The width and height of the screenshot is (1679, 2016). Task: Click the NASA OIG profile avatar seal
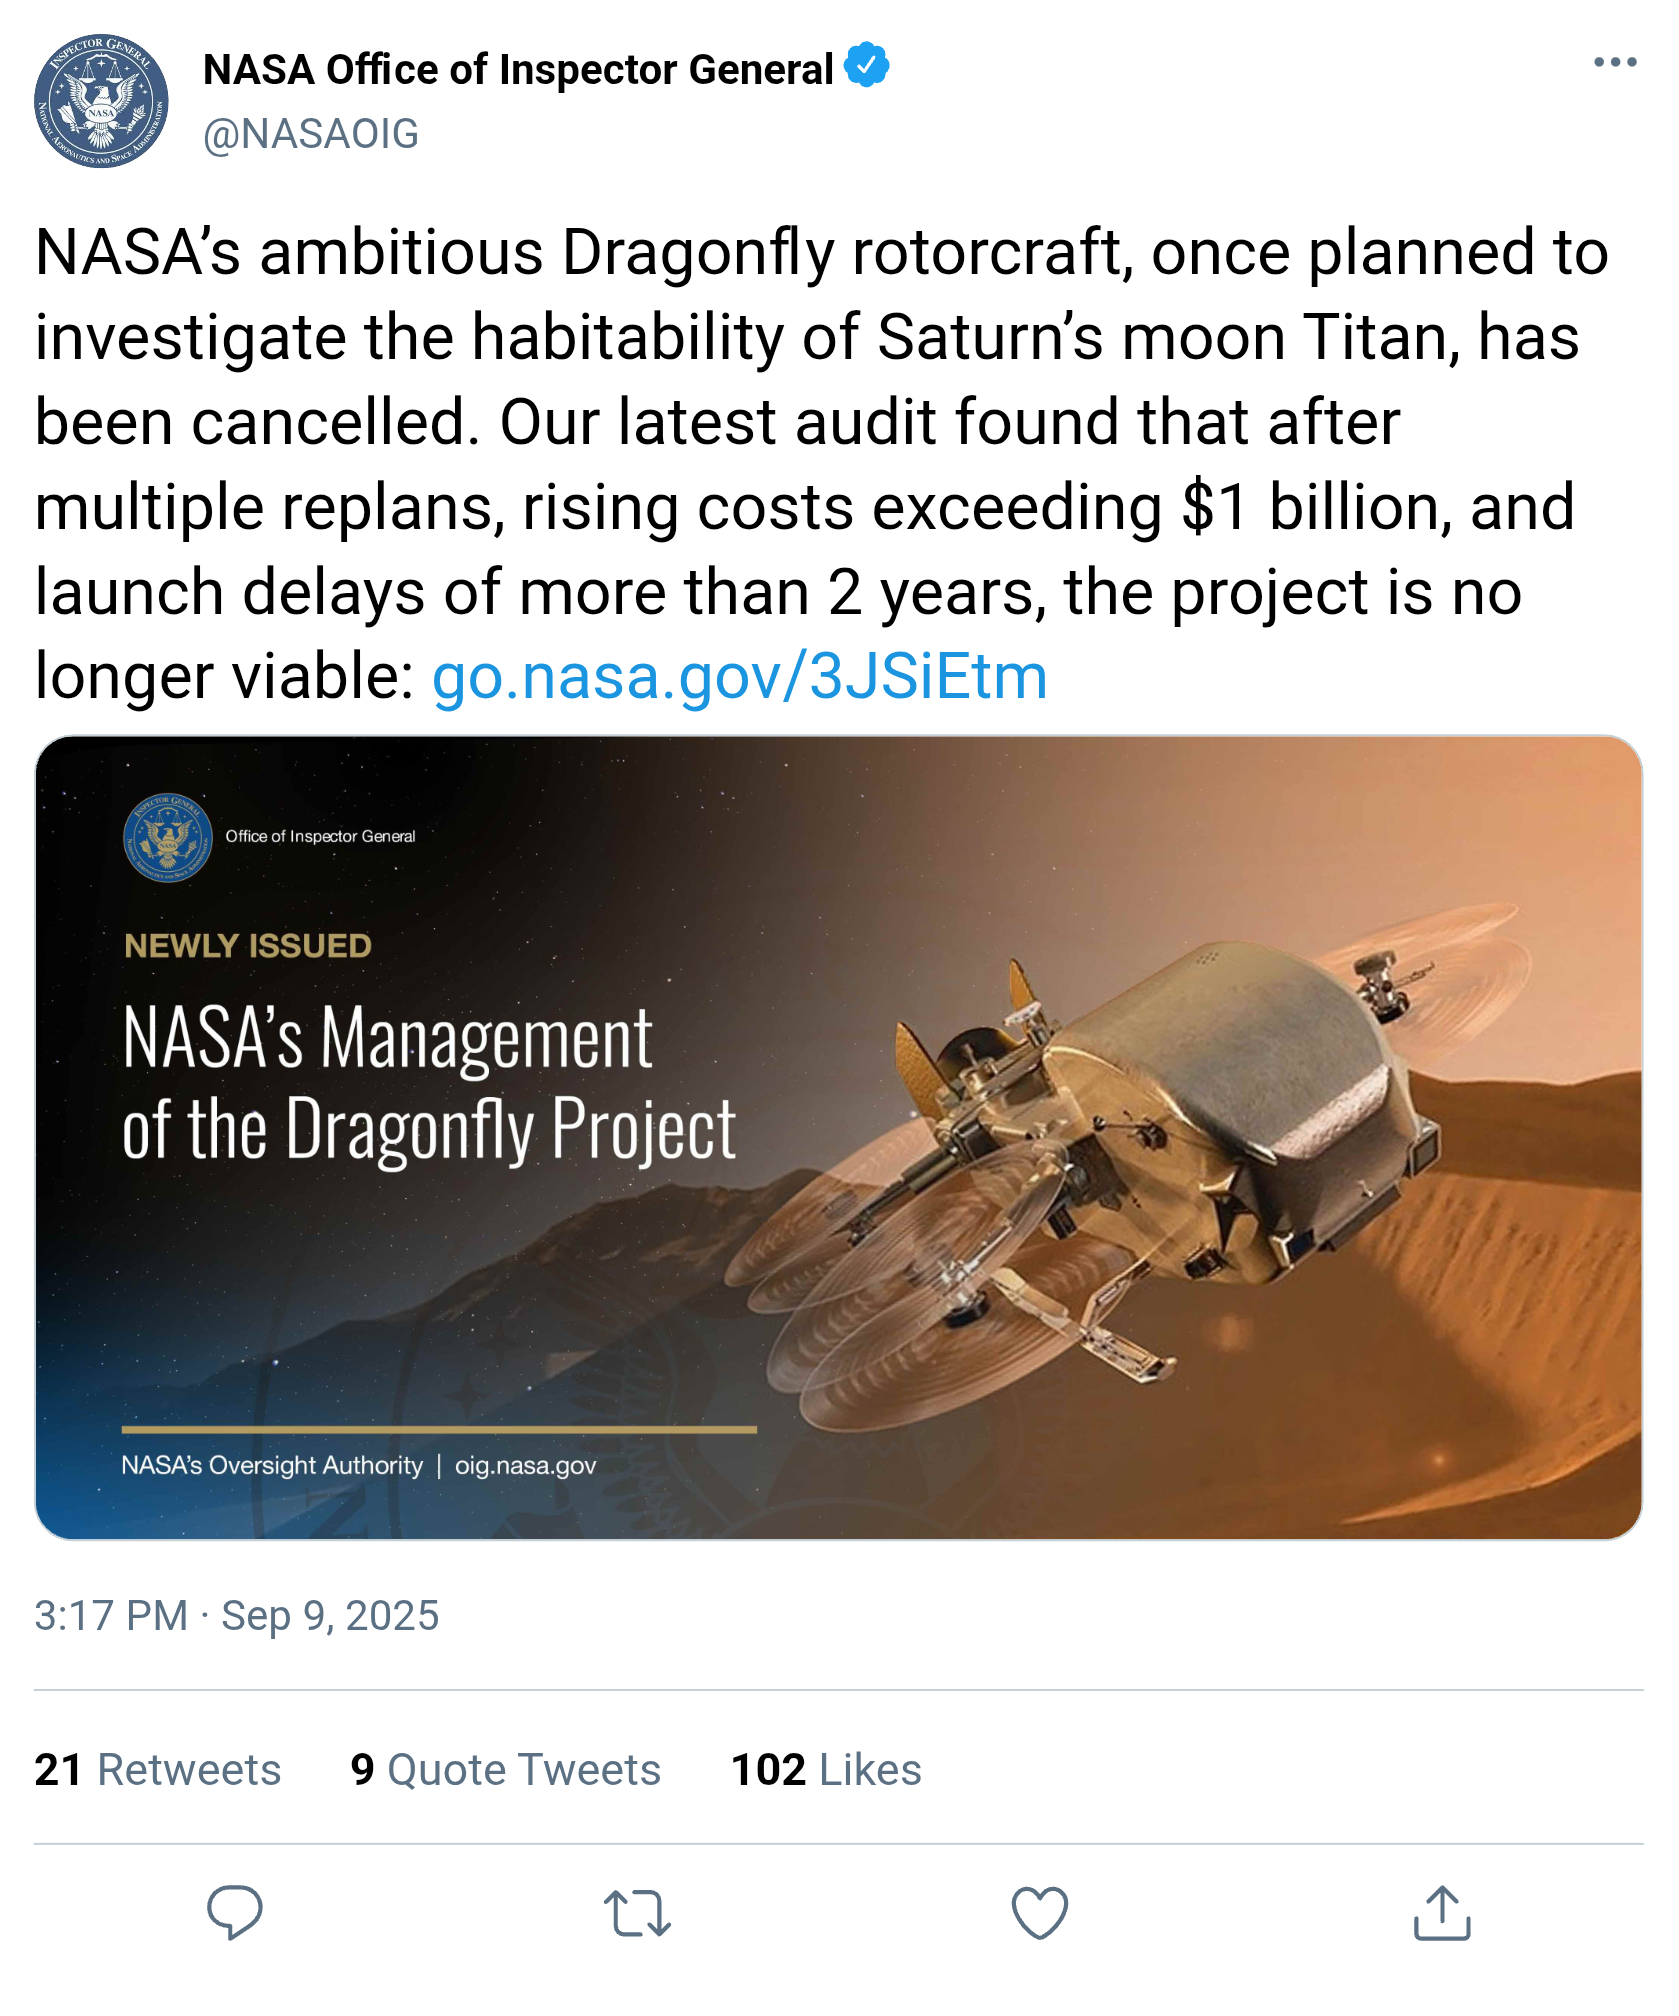pos(101,101)
